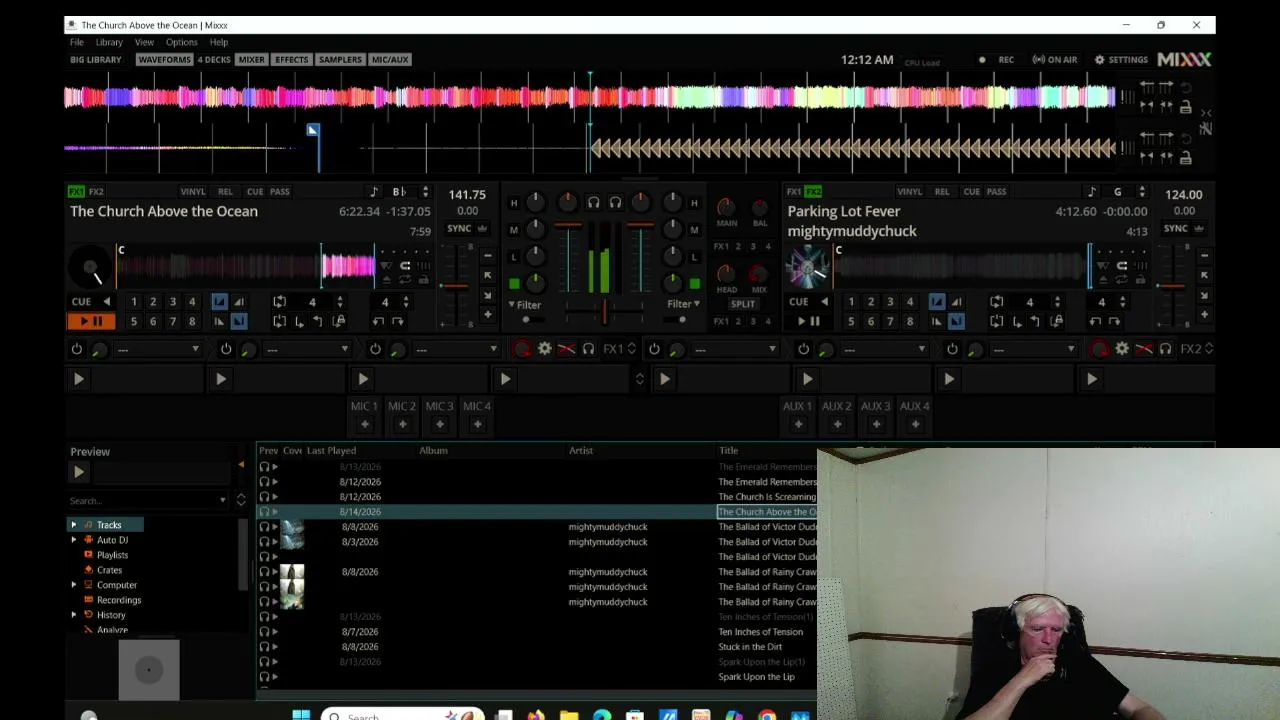
Task: Toggle VINYL mode on the left deck
Action: (x=193, y=192)
